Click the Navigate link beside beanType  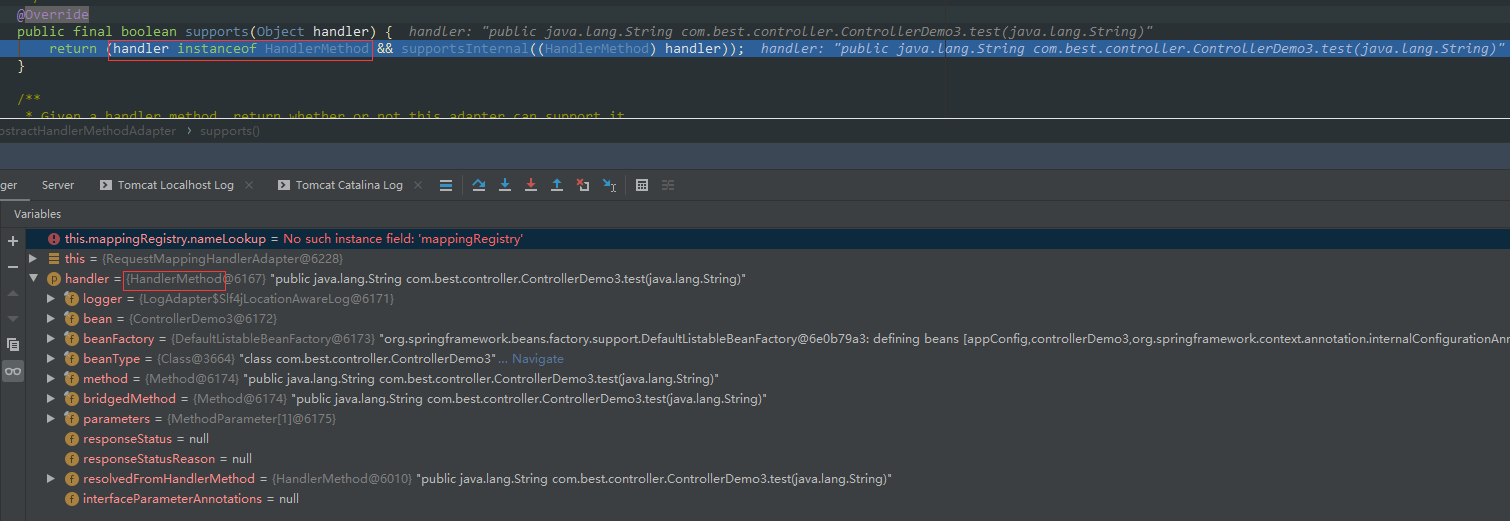pos(537,359)
